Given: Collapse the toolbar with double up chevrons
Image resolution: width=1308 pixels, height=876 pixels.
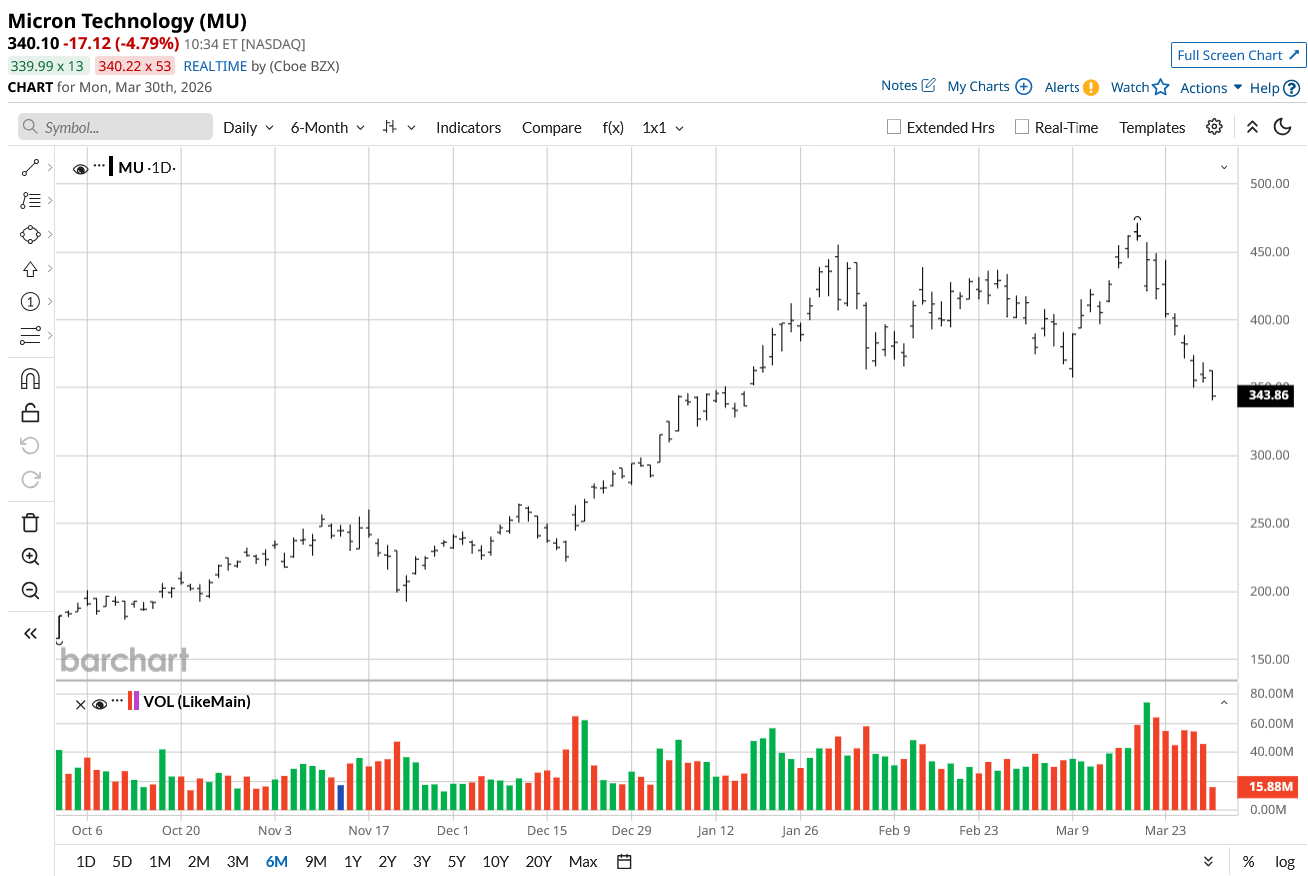Looking at the screenshot, I should click(x=1252, y=127).
